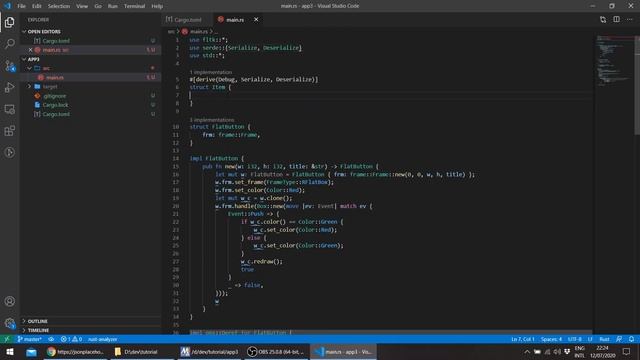Open the Explorer view in activity bar
The height and width of the screenshot is (360, 640).
tap(9, 22)
